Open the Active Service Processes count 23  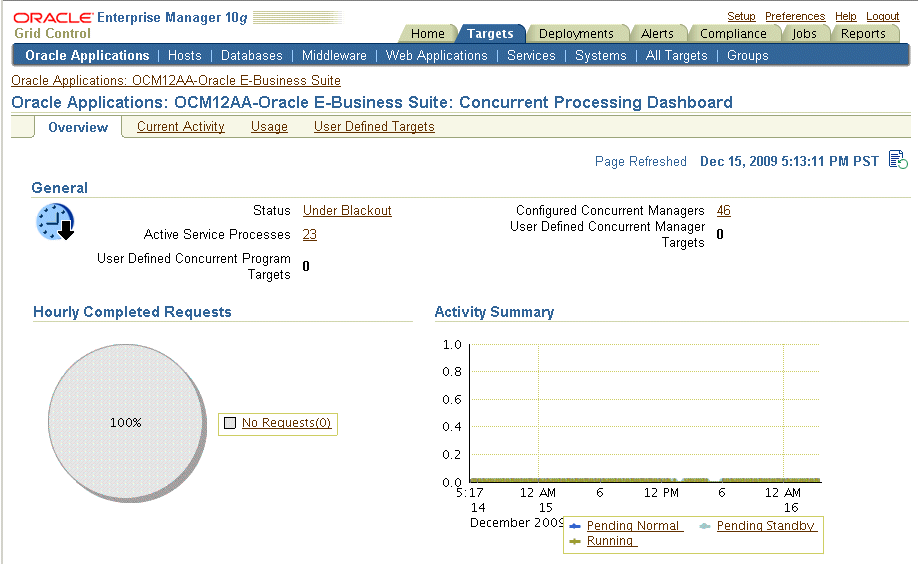(x=309, y=234)
